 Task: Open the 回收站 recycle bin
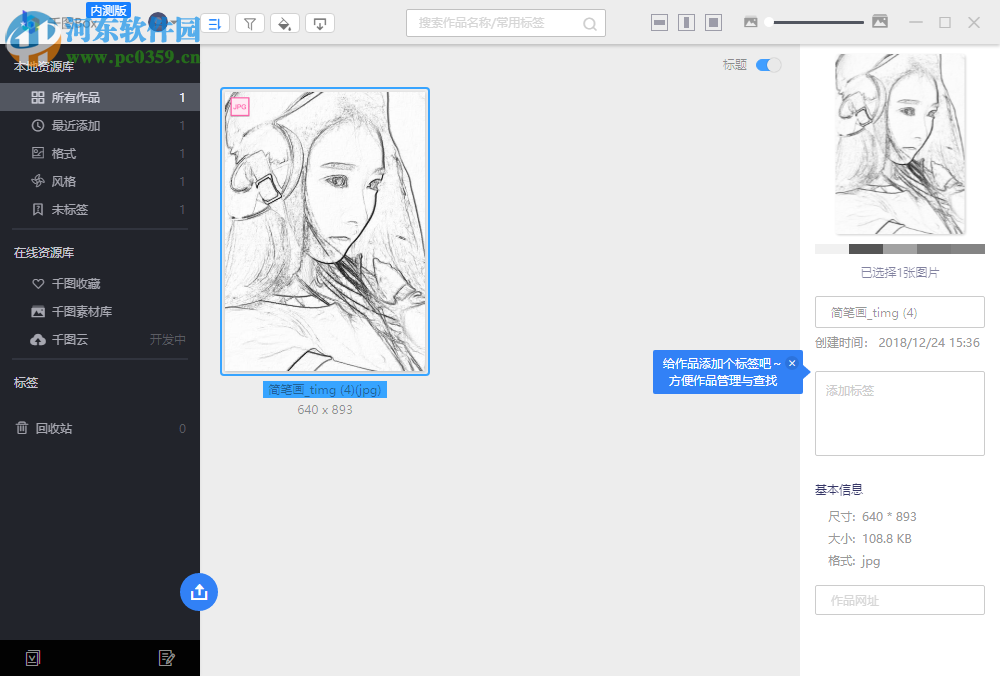(99, 429)
